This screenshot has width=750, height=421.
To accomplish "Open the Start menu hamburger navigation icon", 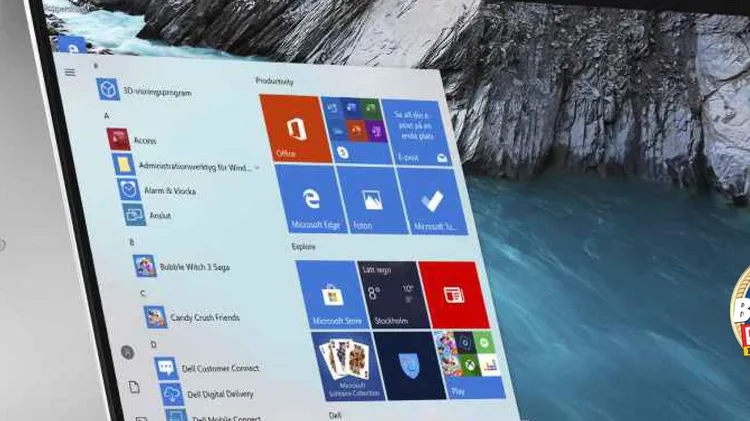I will 70,72.
